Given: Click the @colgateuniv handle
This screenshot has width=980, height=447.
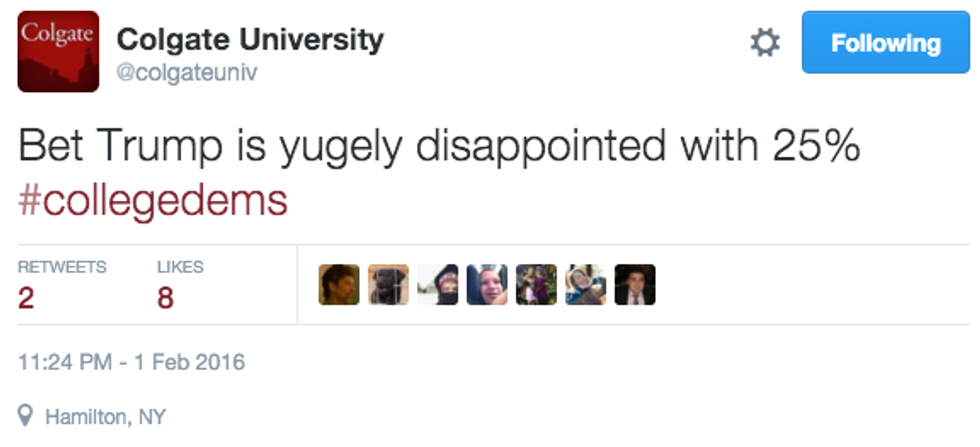Looking at the screenshot, I should pyautogui.click(x=187, y=74).
